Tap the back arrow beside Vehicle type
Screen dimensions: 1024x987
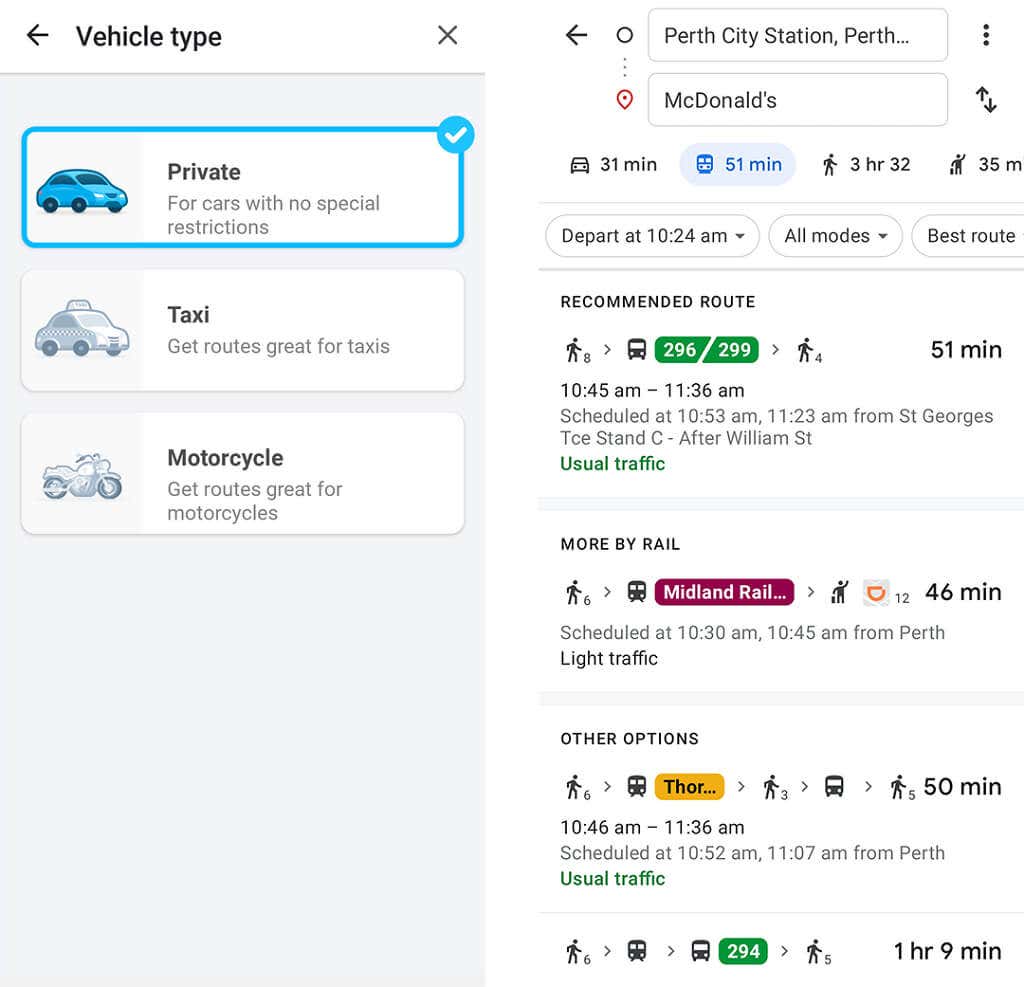click(x=38, y=36)
